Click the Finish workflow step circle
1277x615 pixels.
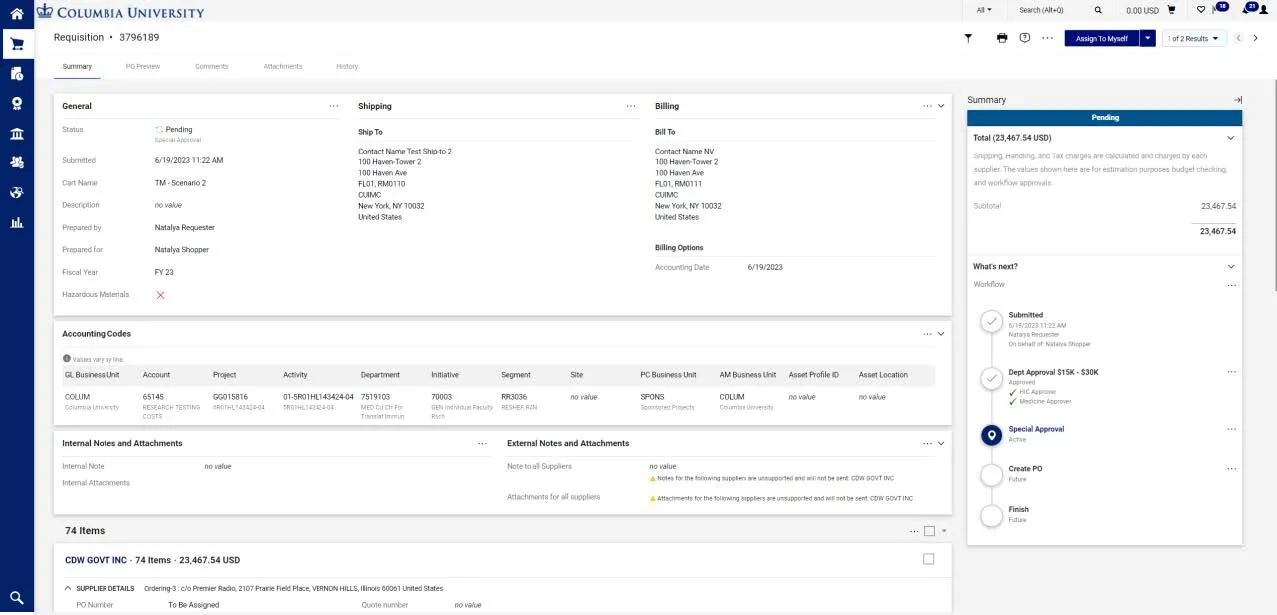(x=991, y=515)
